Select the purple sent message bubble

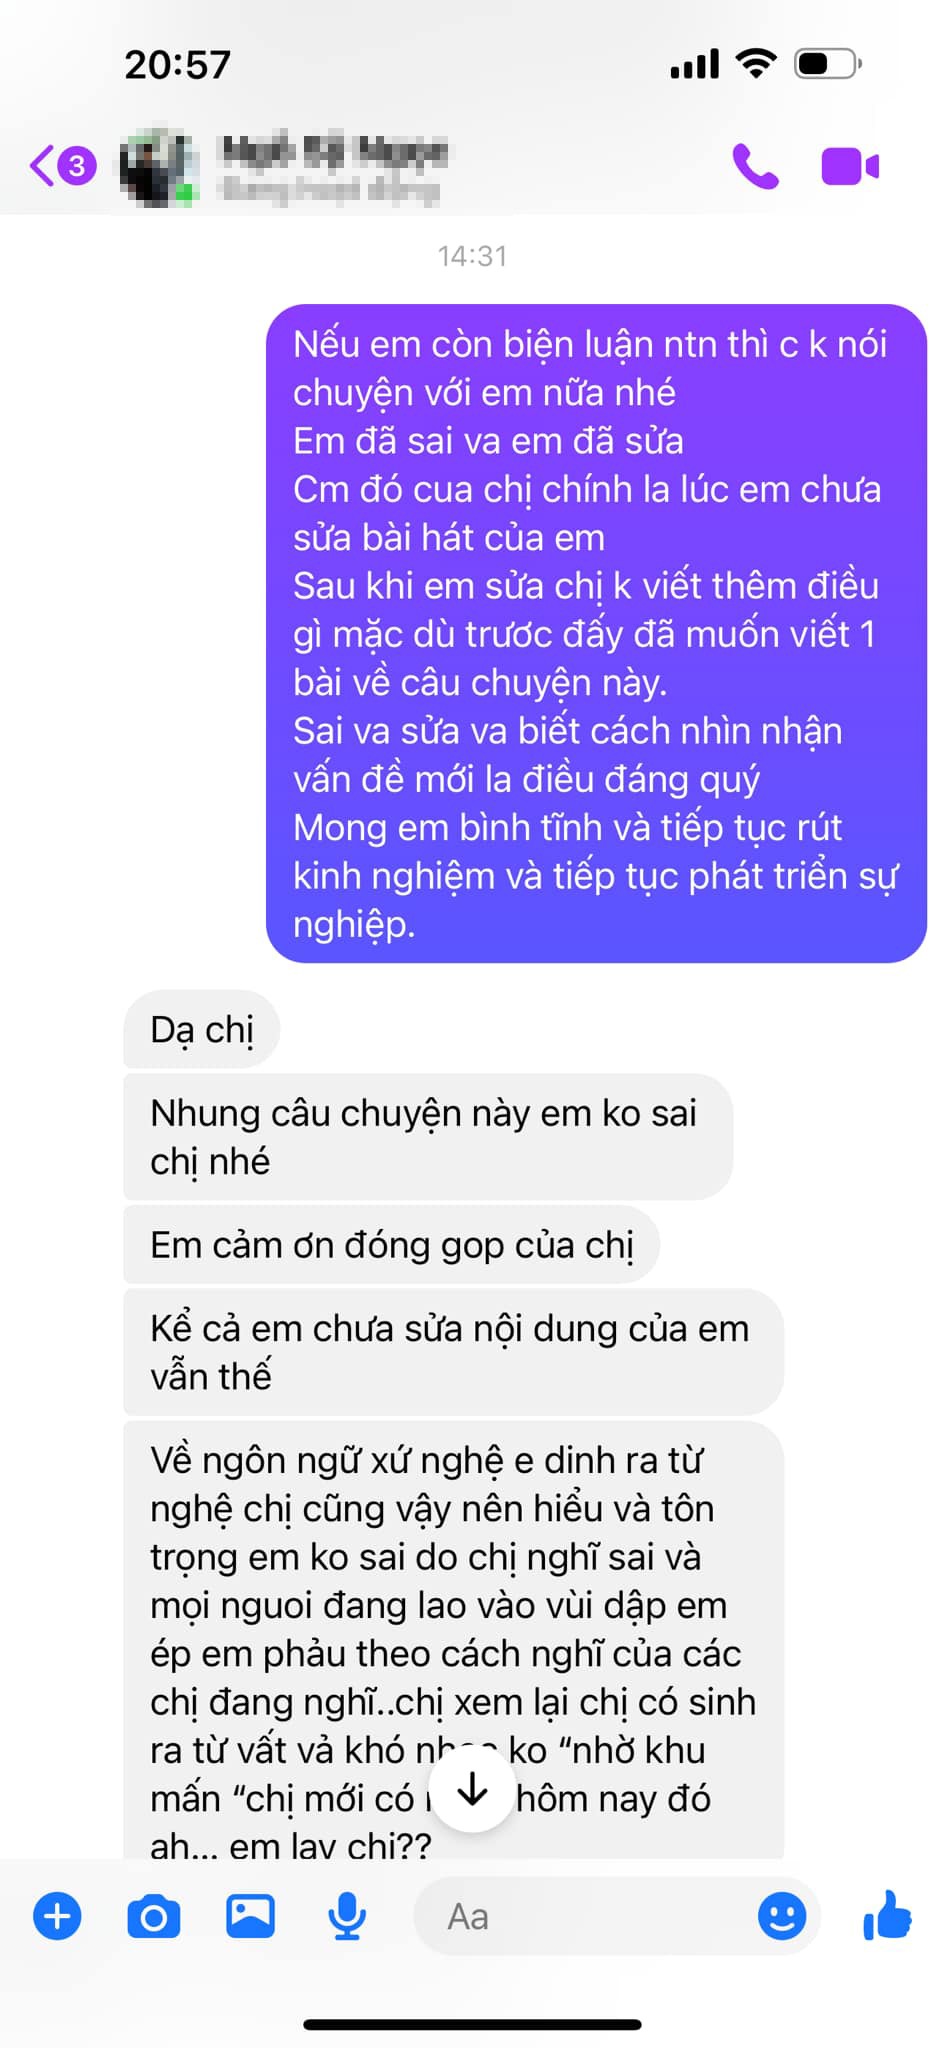596,633
